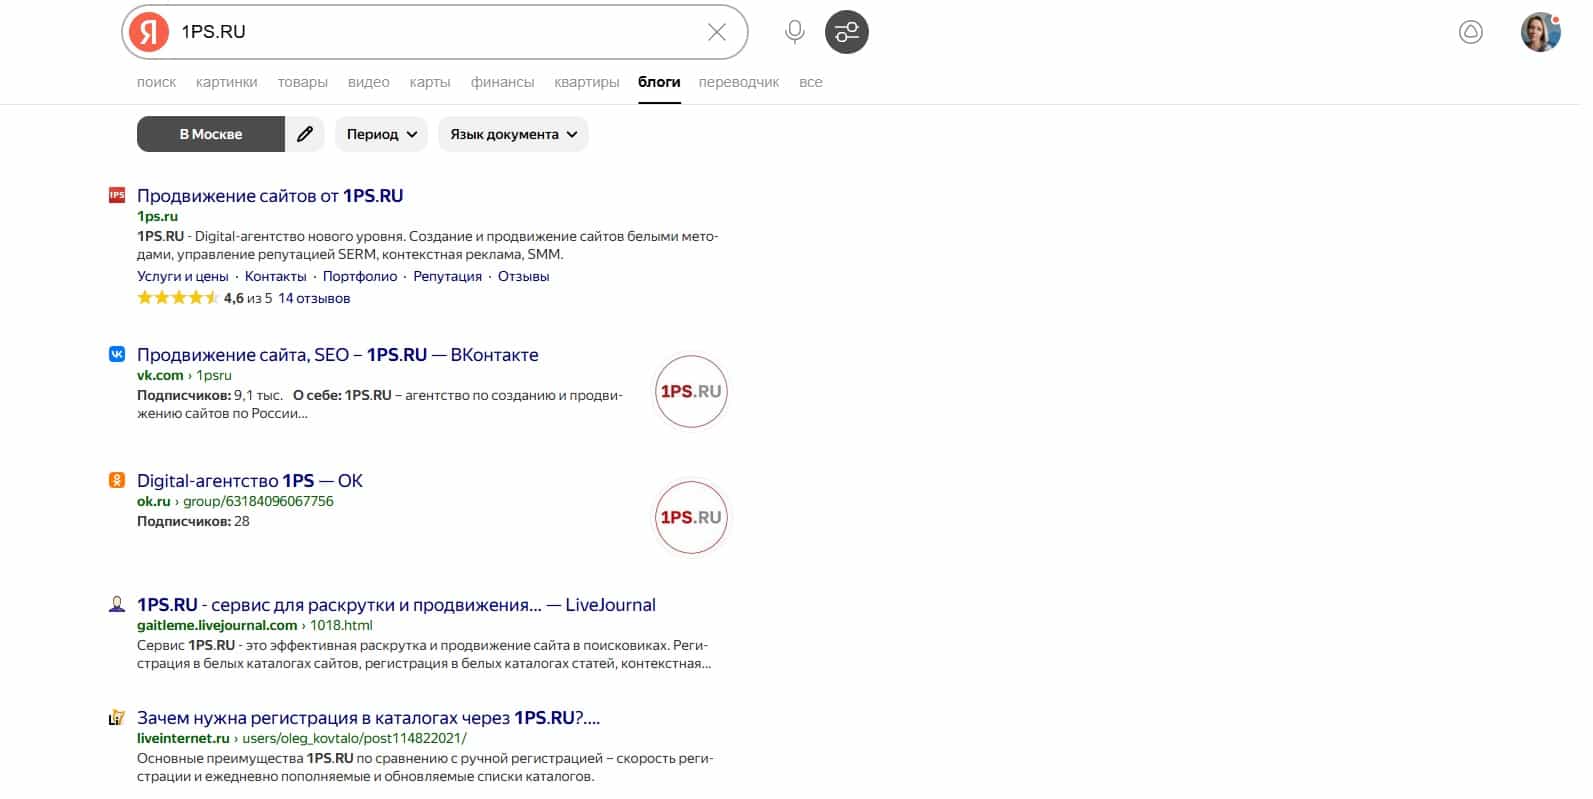Click the '4,6 из 5' rating text

click(248, 298)
